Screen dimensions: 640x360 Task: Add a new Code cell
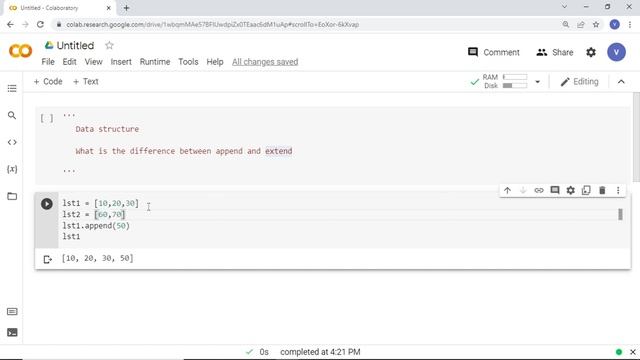point(48,82)
